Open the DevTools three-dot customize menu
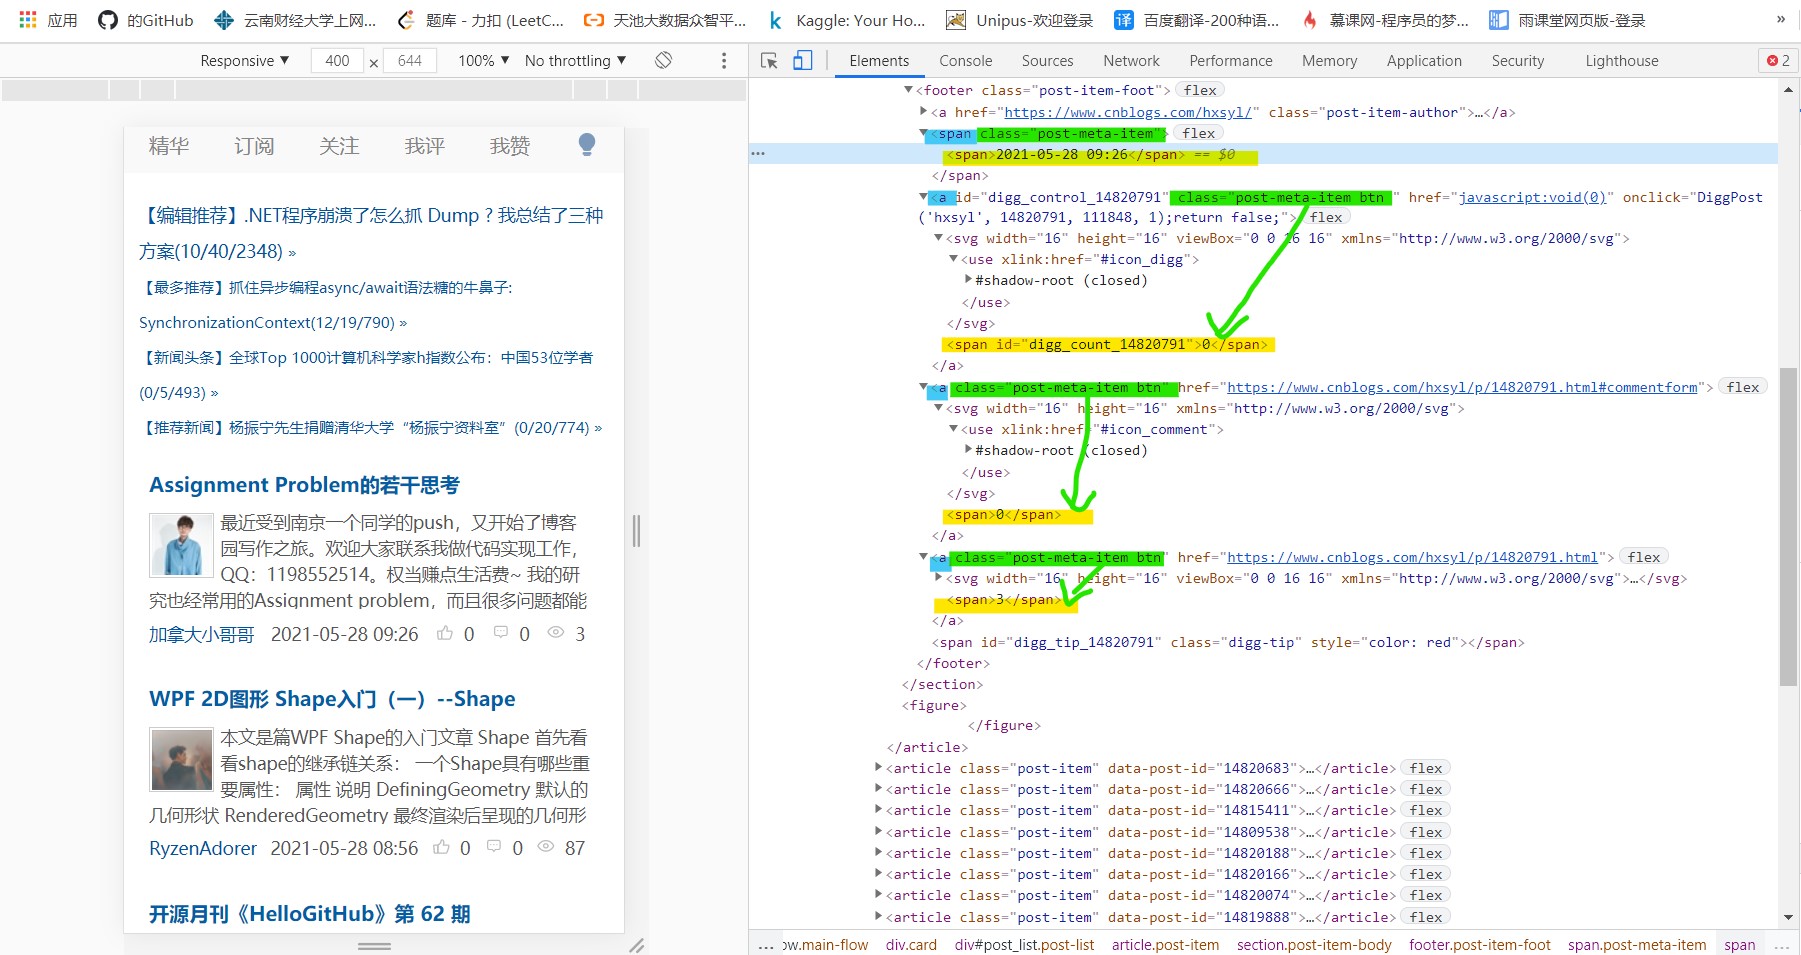1801x955 pixels. [x=723, y=60]
